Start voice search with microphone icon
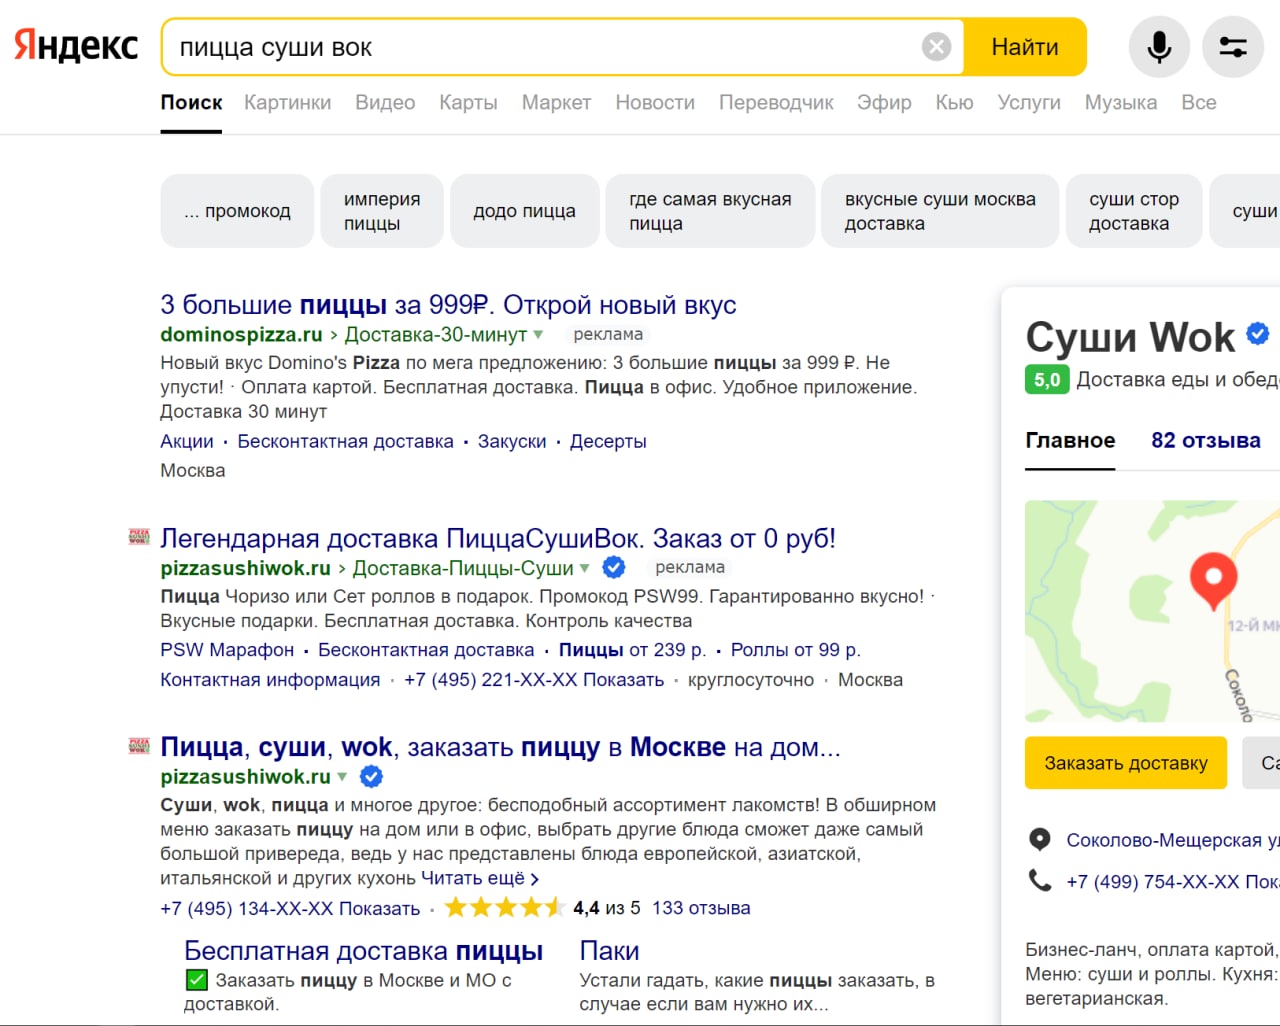The height and width of the screenshot is (1026, 1280). 1159,47
